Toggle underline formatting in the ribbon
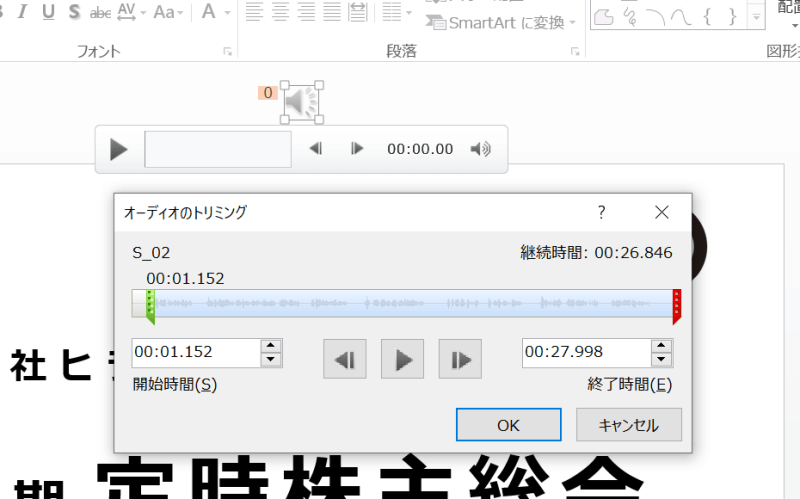The height and width of the screenshot is (499, 800). (x=48, y=12)
